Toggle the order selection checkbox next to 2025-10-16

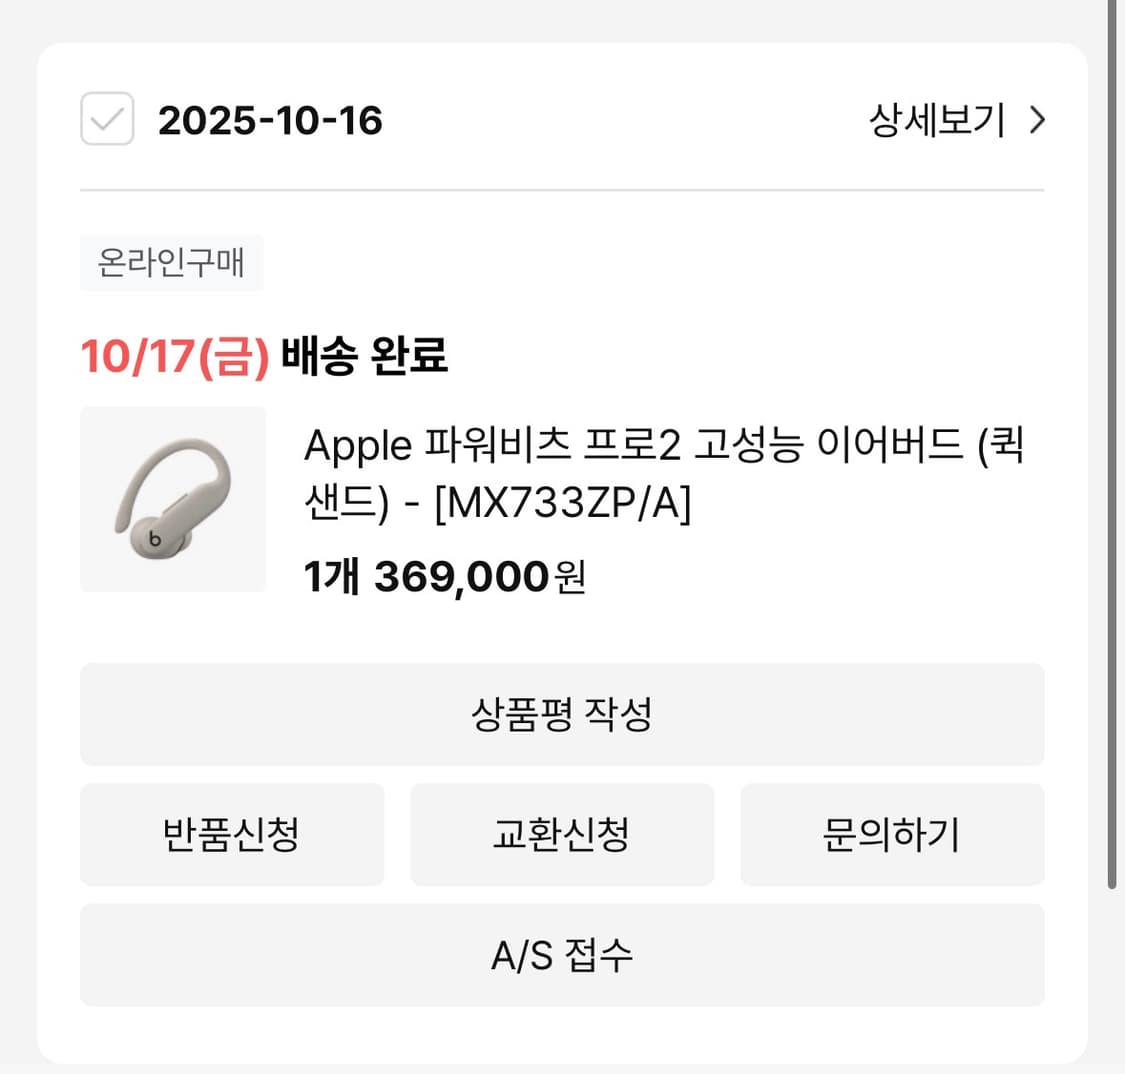[x=106, y=119]
